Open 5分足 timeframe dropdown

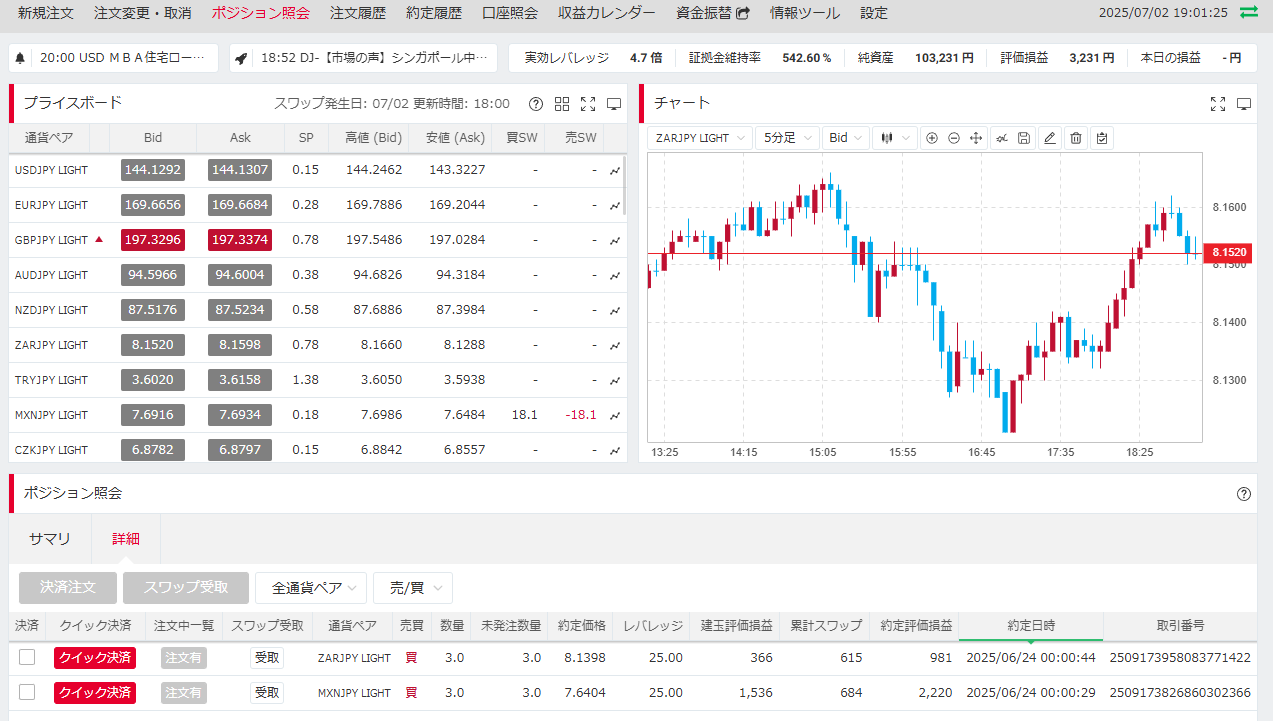click(x=787, y=138)
